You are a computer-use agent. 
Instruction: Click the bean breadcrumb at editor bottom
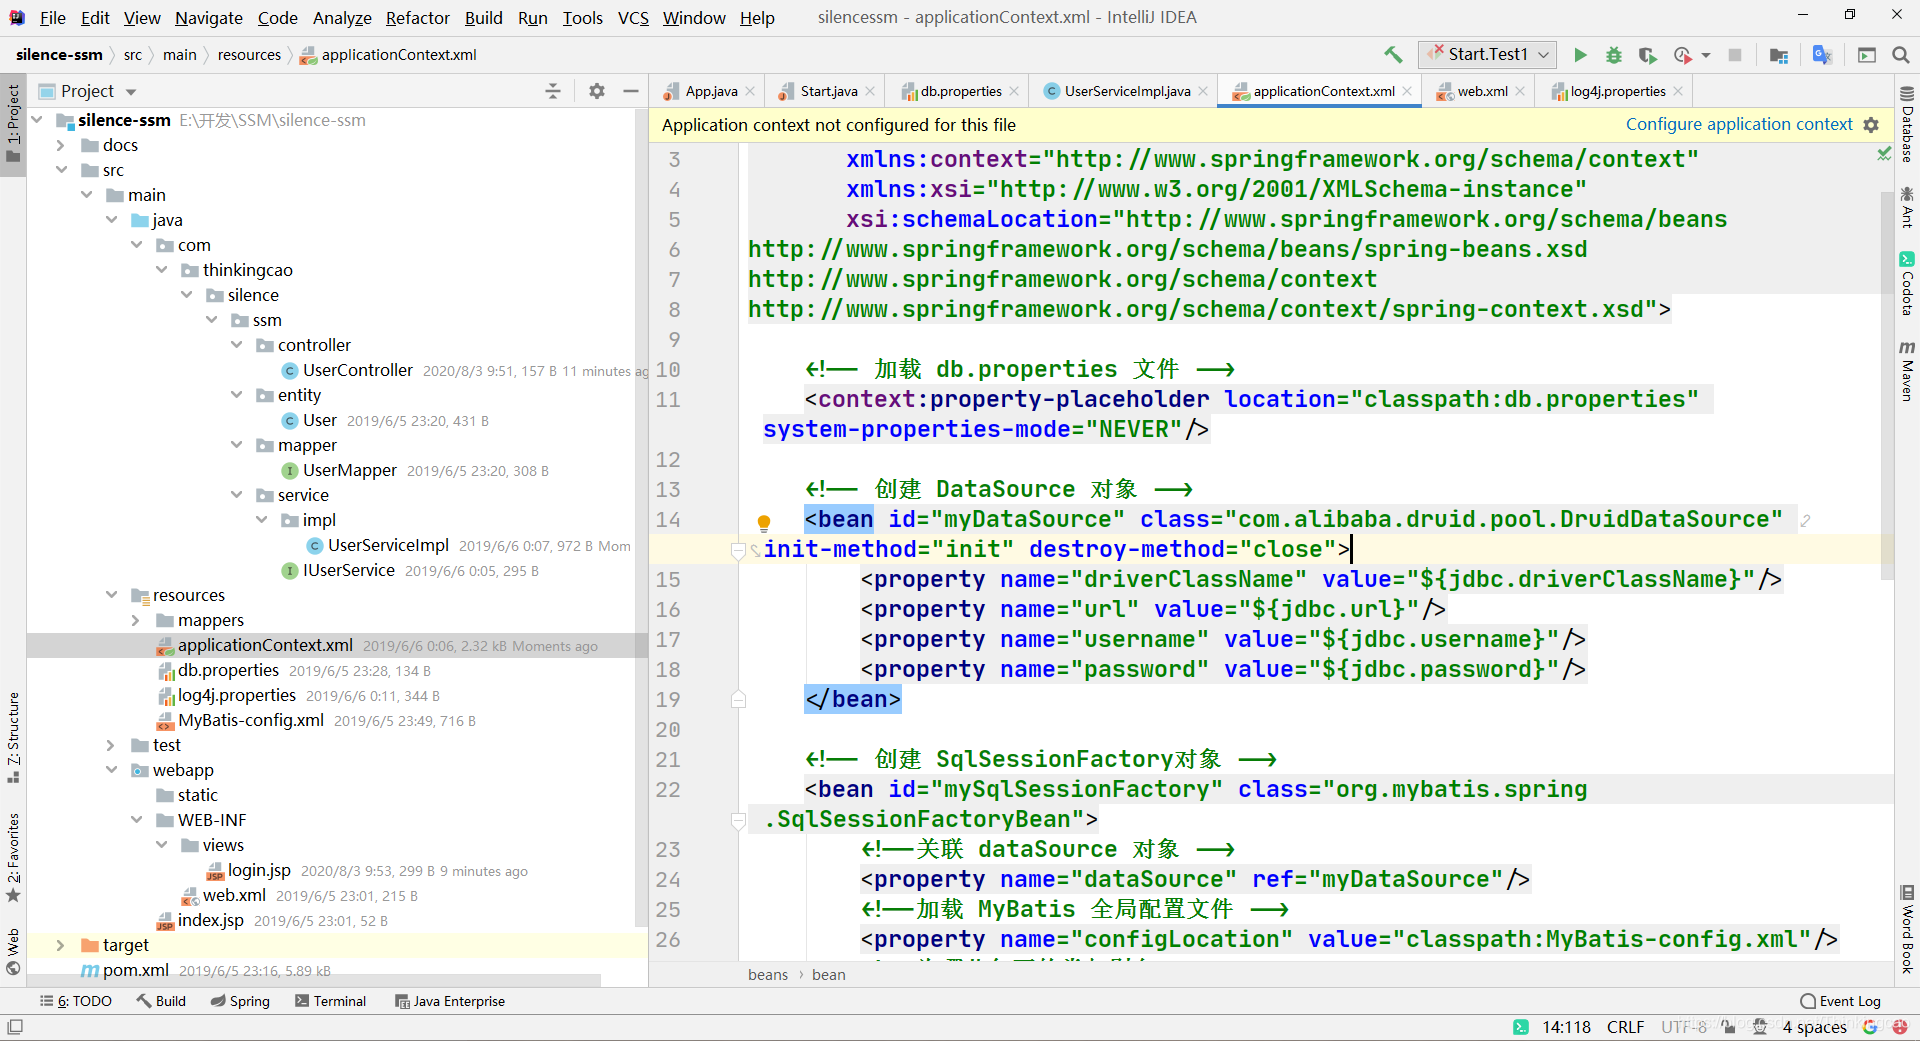[x=828, y=975]
